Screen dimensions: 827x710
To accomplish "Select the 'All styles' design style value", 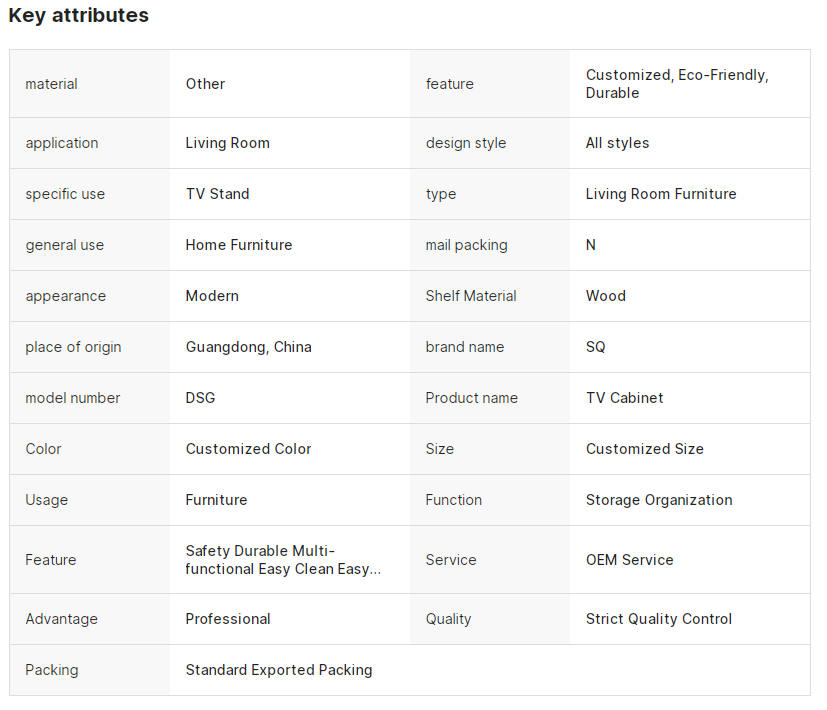I will click(617, 143).
